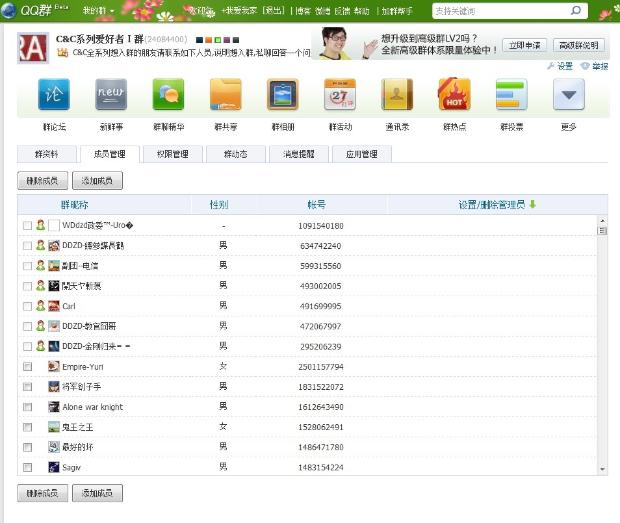Switch to the 群资料 tab

(47, 154)
